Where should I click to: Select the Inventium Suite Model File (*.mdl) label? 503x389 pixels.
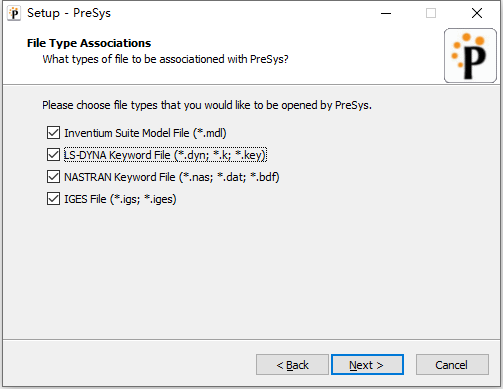(x=145, y=133)
